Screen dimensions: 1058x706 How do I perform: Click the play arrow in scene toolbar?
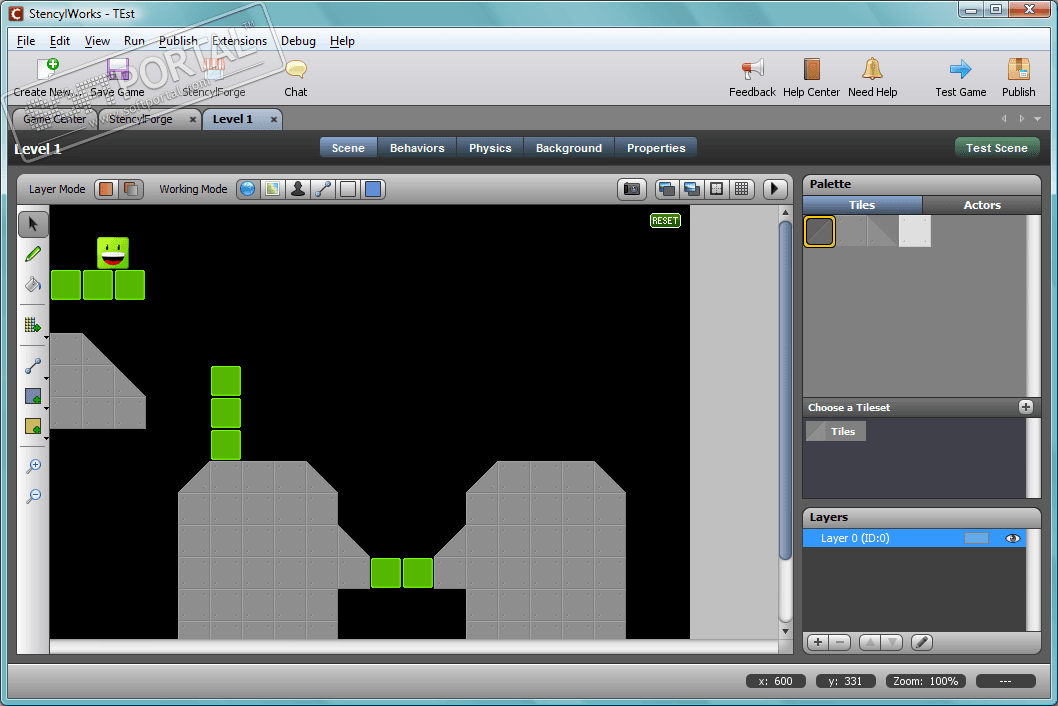[775, 189]
